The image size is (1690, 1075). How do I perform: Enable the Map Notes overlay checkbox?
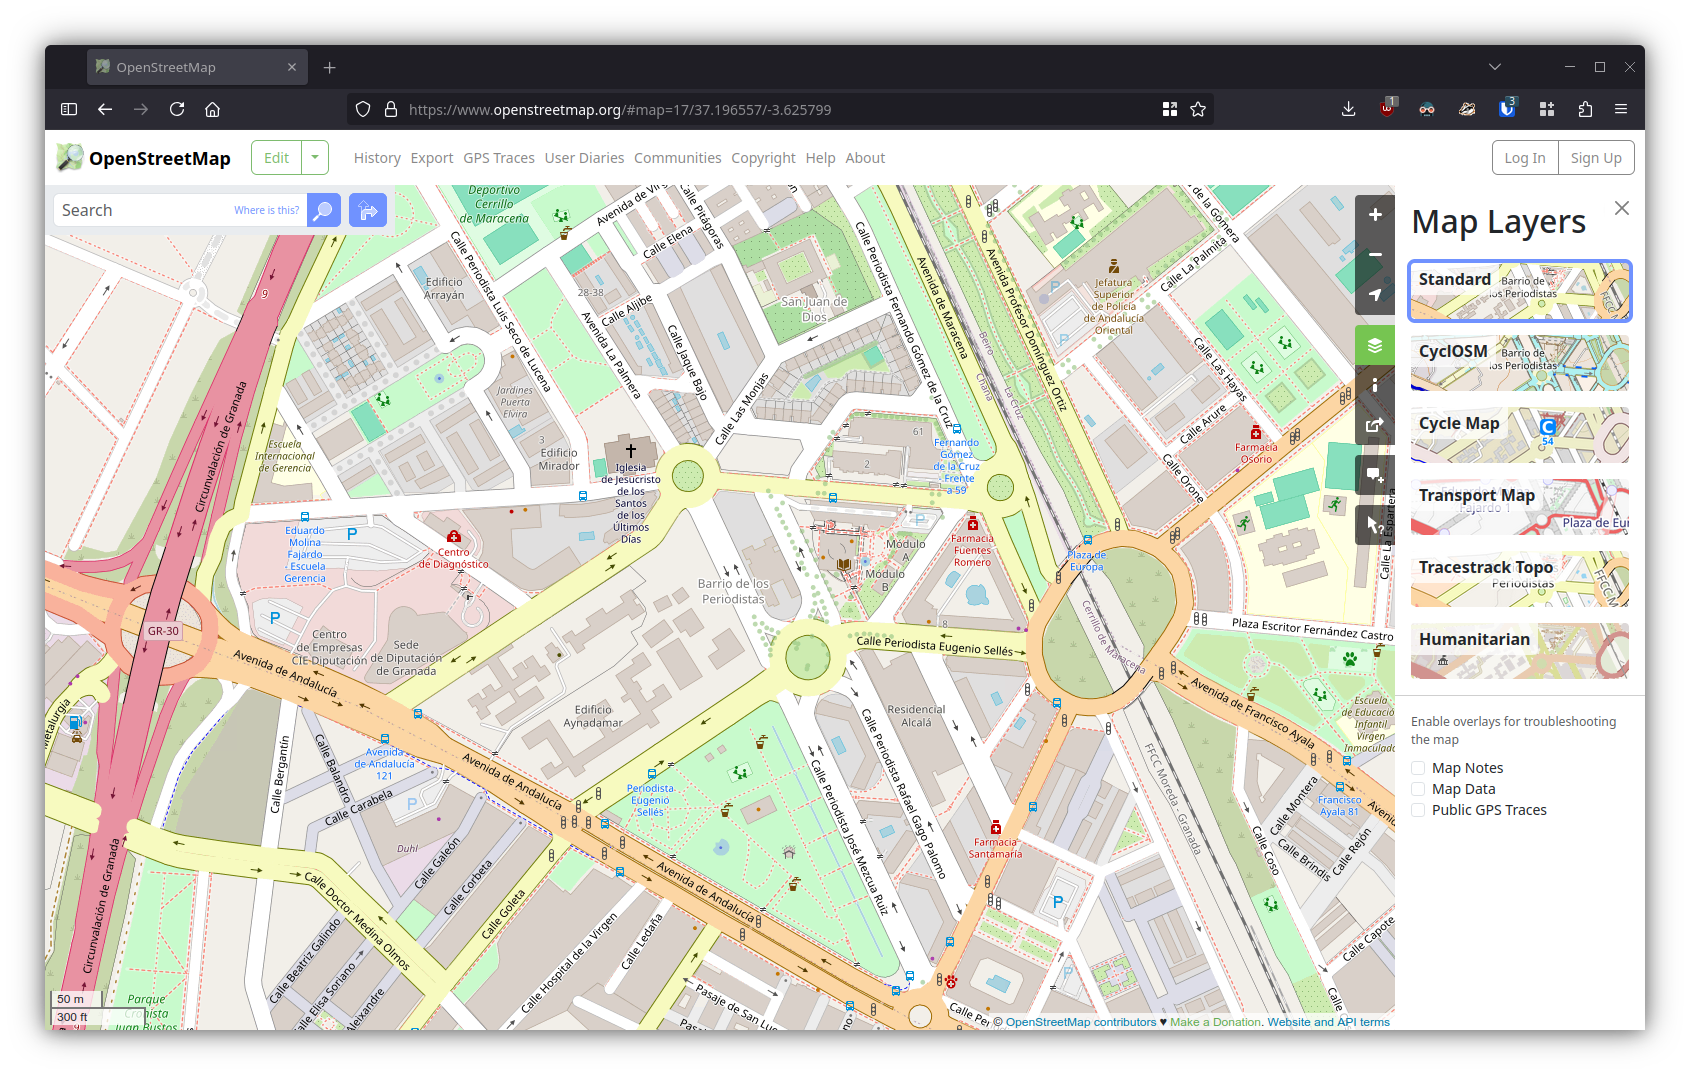pyautogui.click(x=1418, y=768)
